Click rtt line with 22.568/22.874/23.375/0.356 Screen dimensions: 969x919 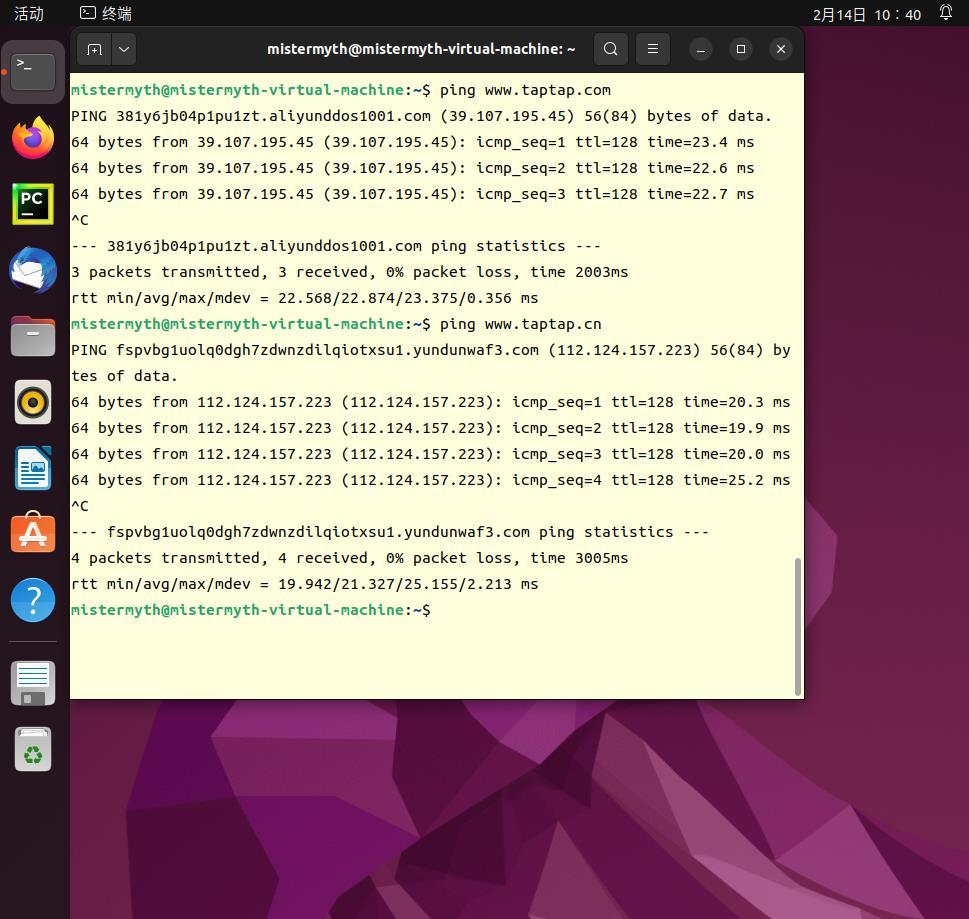(x=305, y=298)
